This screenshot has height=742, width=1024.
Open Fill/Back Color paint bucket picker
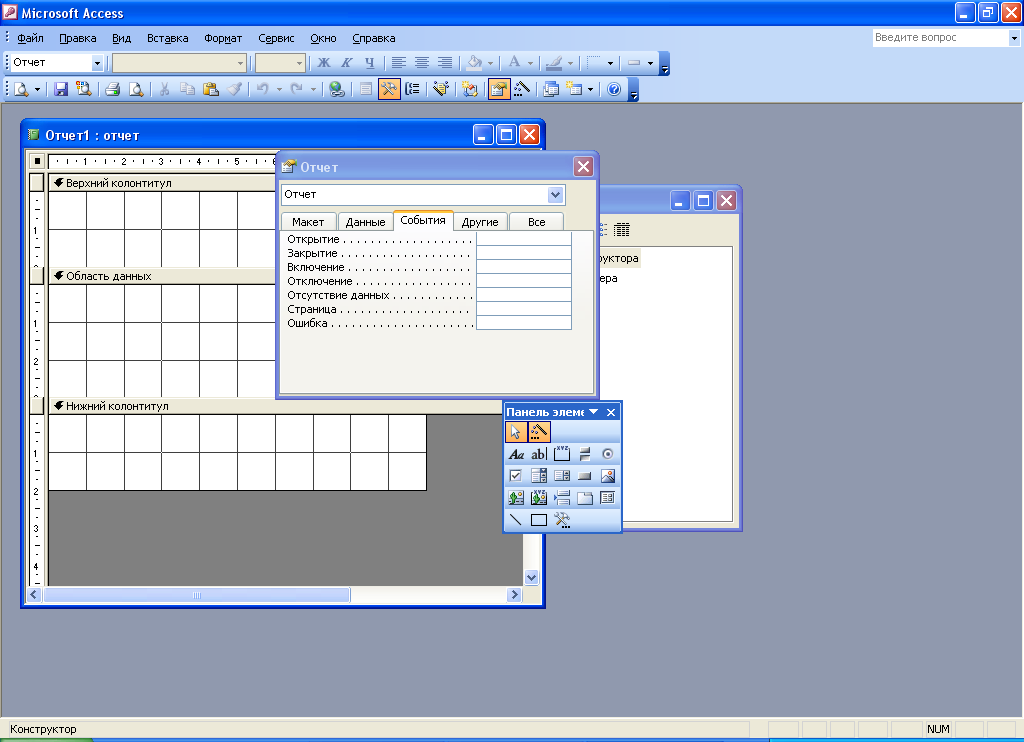(473, 63)
